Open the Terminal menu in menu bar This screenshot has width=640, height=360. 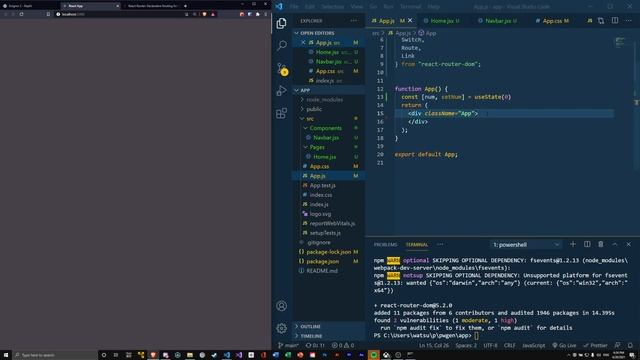pos(410,7)
